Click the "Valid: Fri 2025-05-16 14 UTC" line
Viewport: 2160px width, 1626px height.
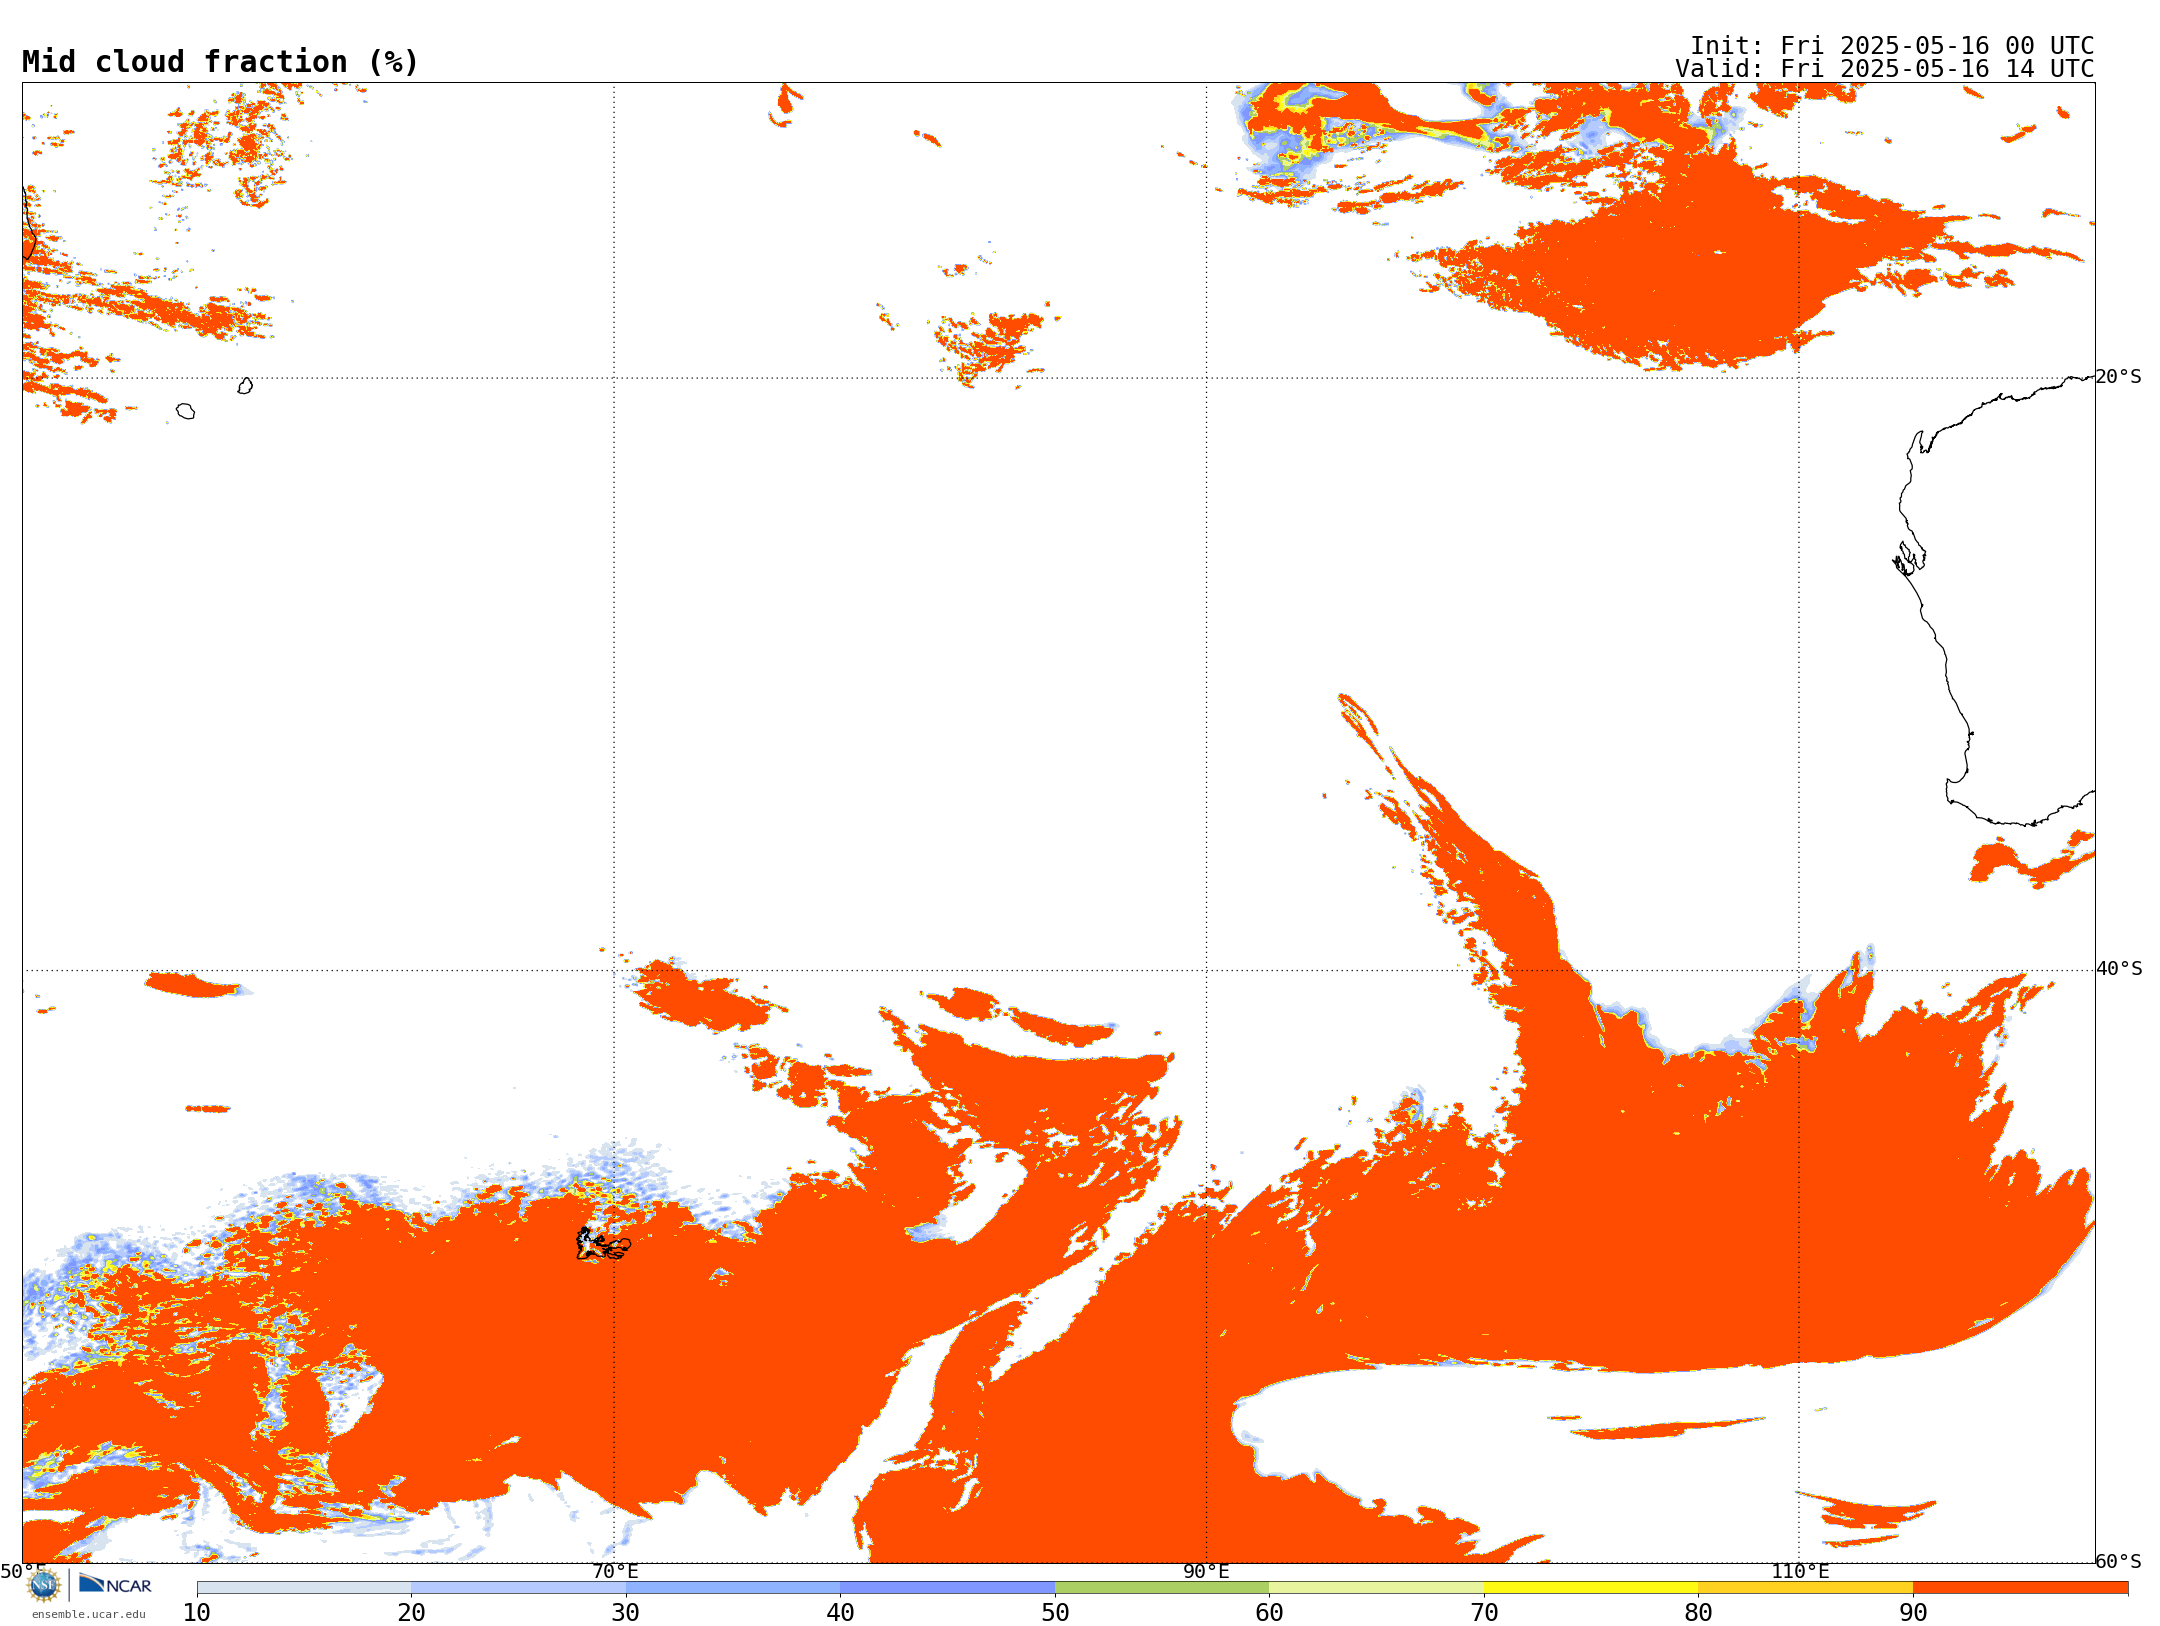pyautogui.click(x=1885, y=69)
